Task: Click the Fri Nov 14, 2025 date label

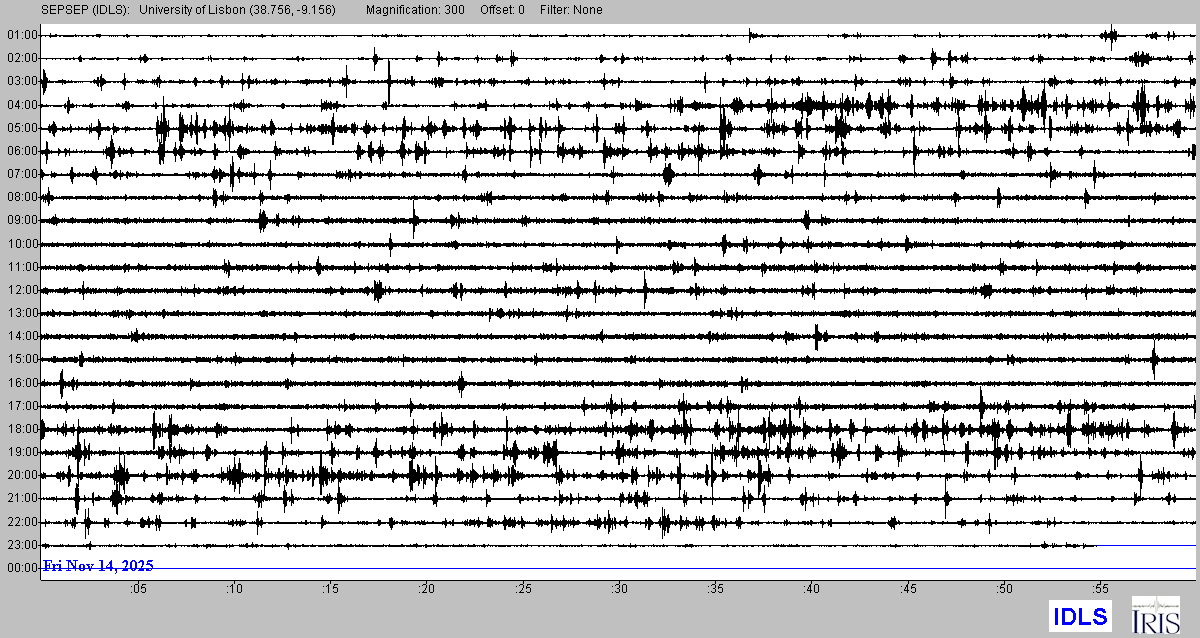Action: click(98, 566)
